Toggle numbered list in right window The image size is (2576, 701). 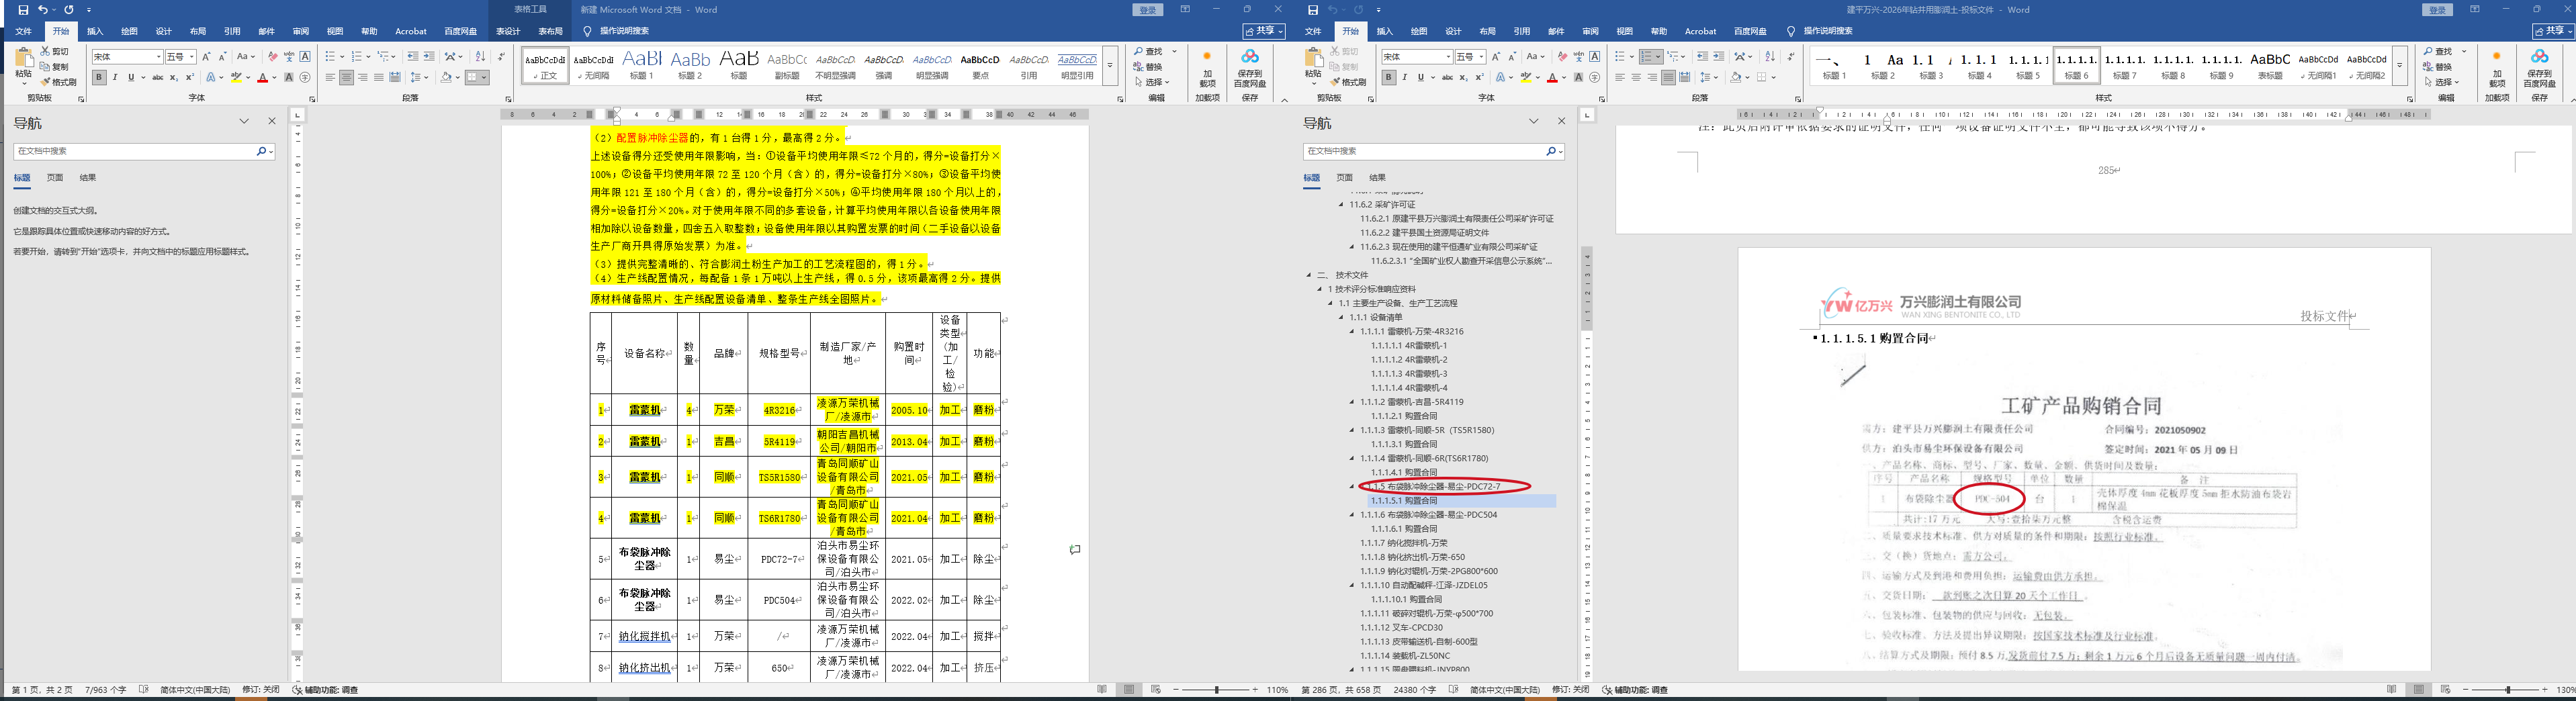coord(1647,57)
